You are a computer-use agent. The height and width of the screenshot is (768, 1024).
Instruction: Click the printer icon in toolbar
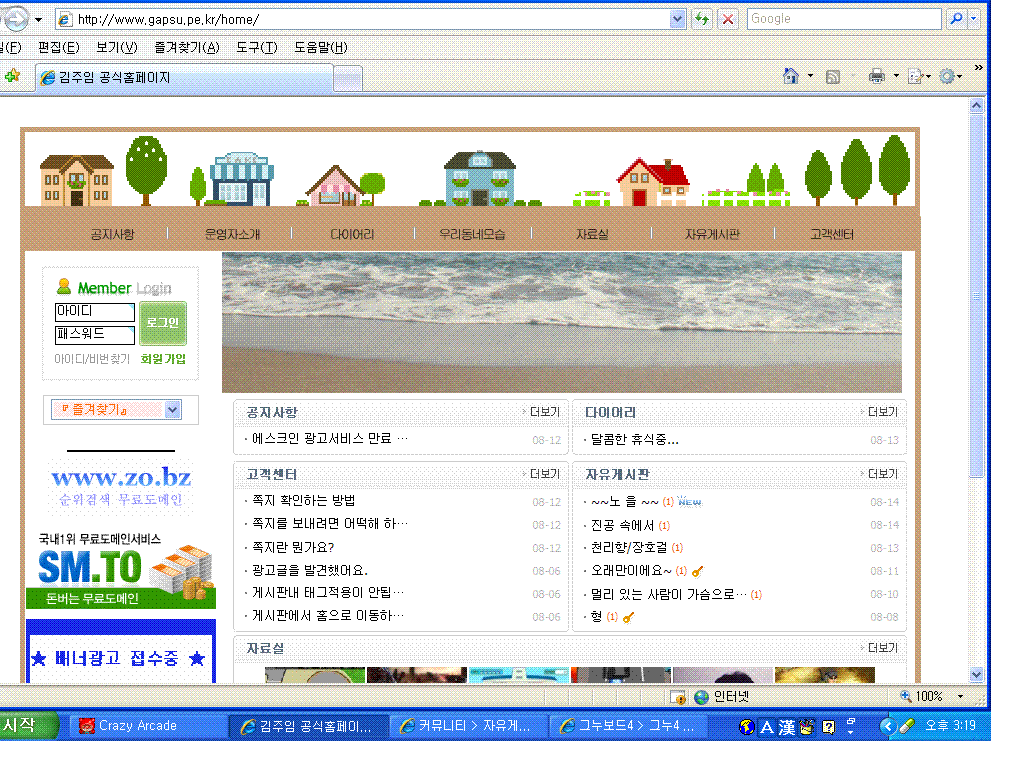(877, 76)
